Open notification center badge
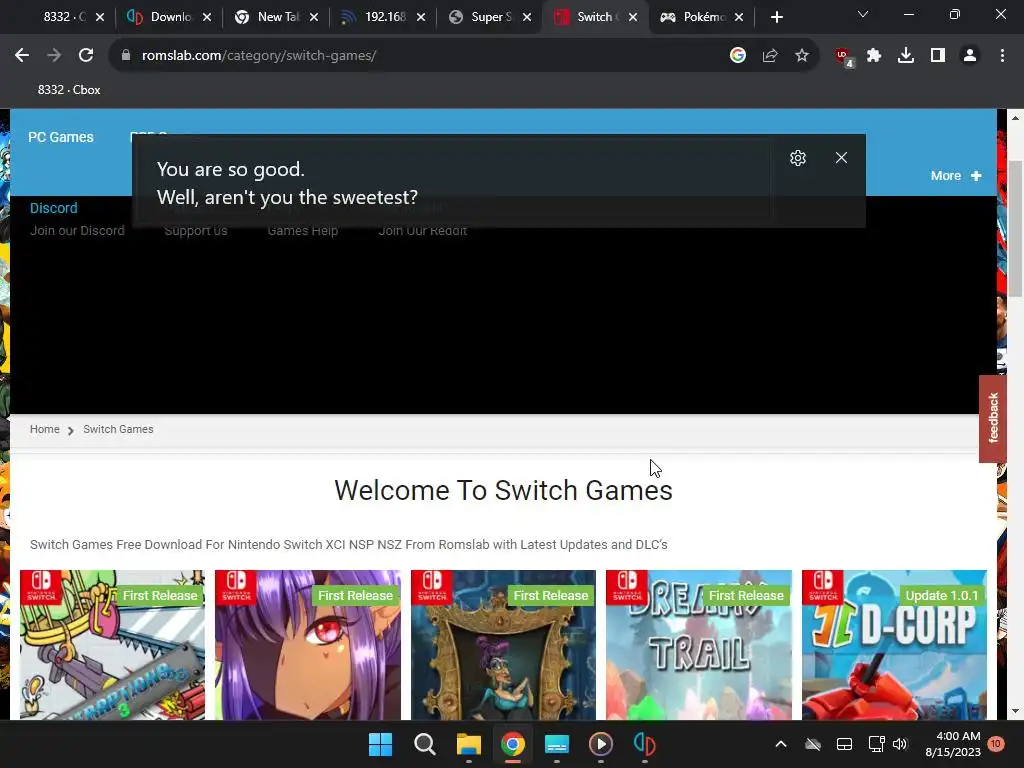1024x768 pixels. 995,744
